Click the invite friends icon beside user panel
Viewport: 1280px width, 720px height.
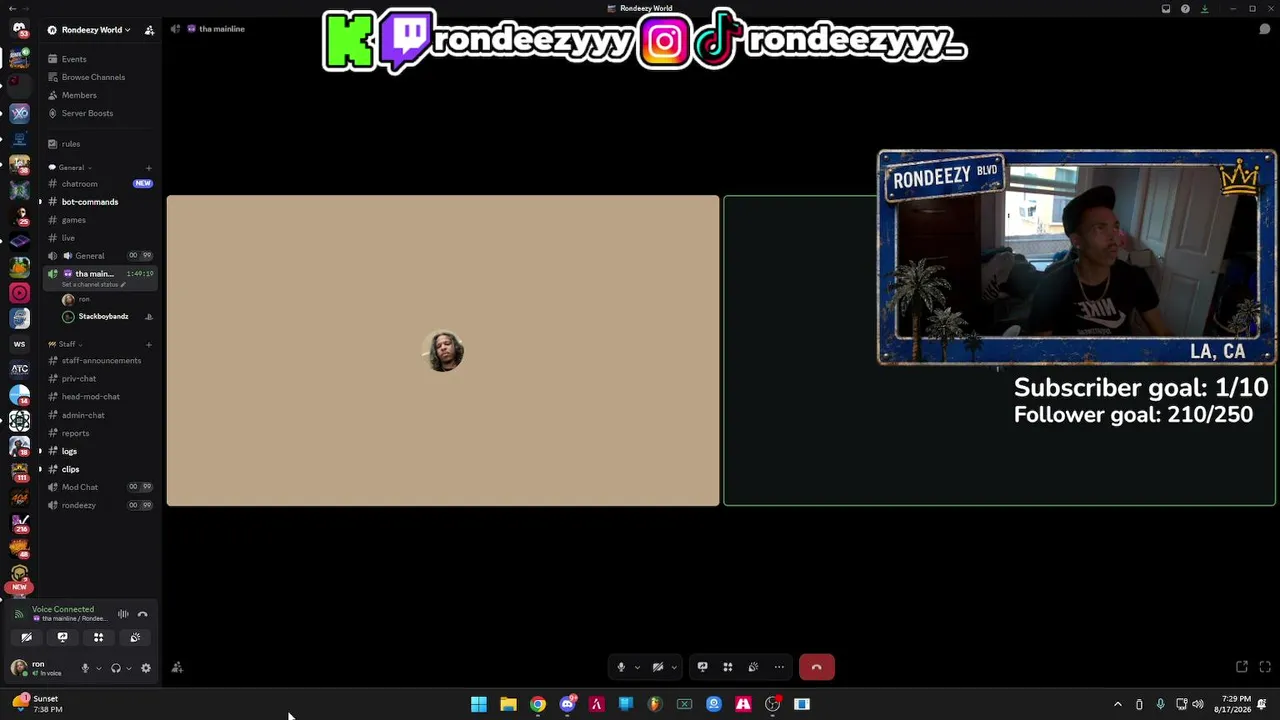tap(177, 668)
